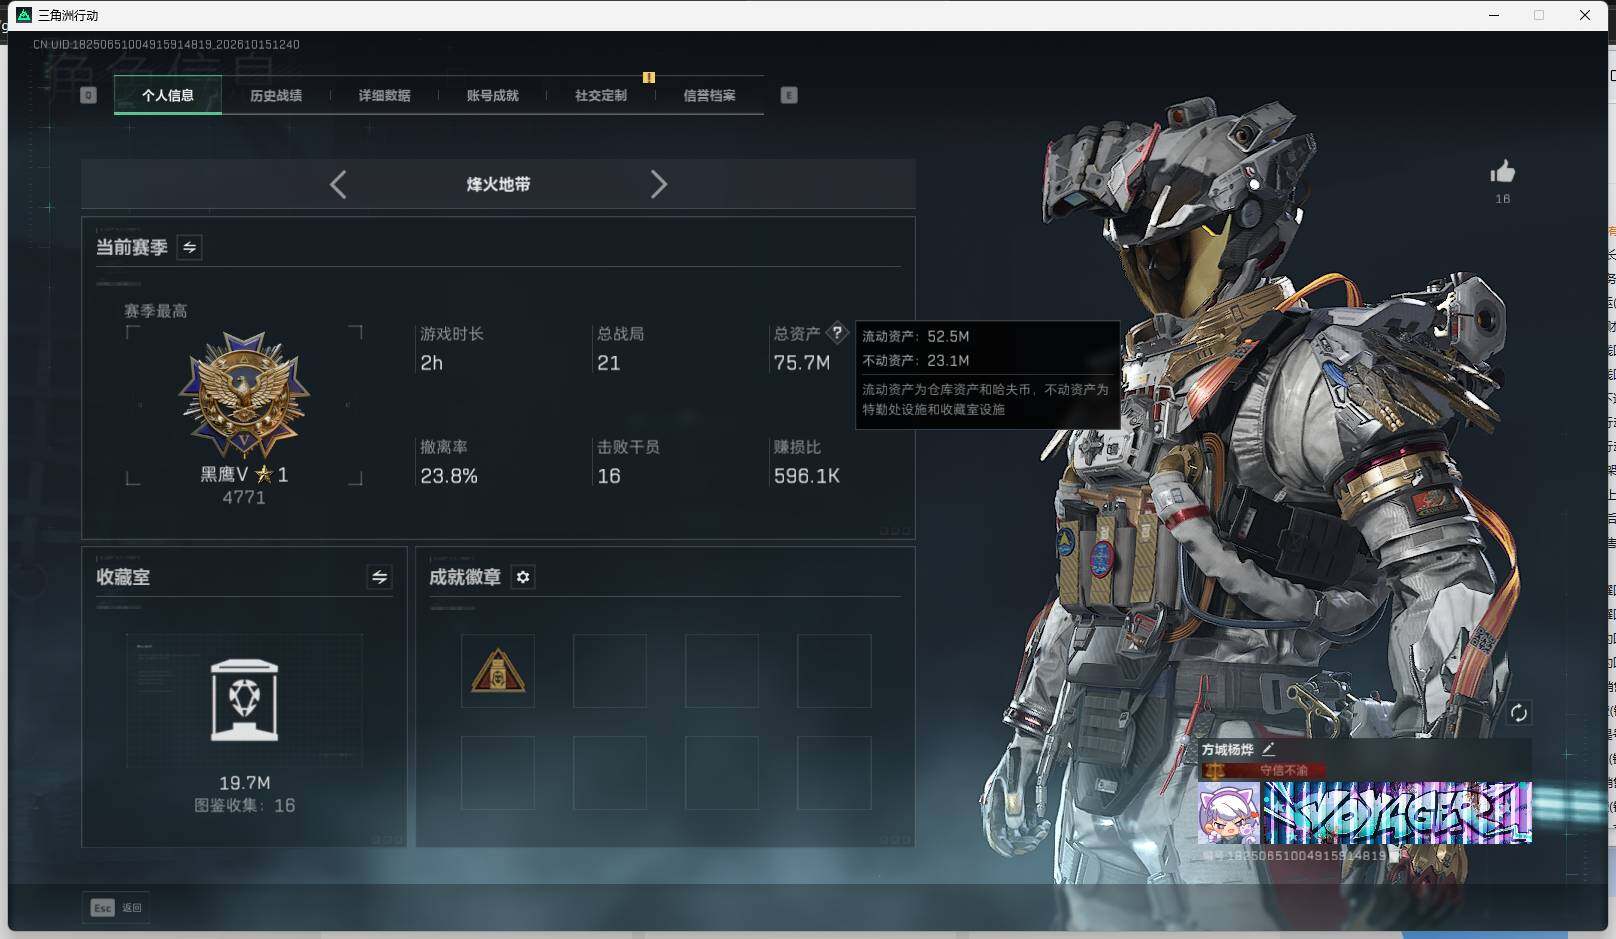Click the 流动资产: 52.5M tooltip line
1616x939 pixels.
tap(916, 336)
